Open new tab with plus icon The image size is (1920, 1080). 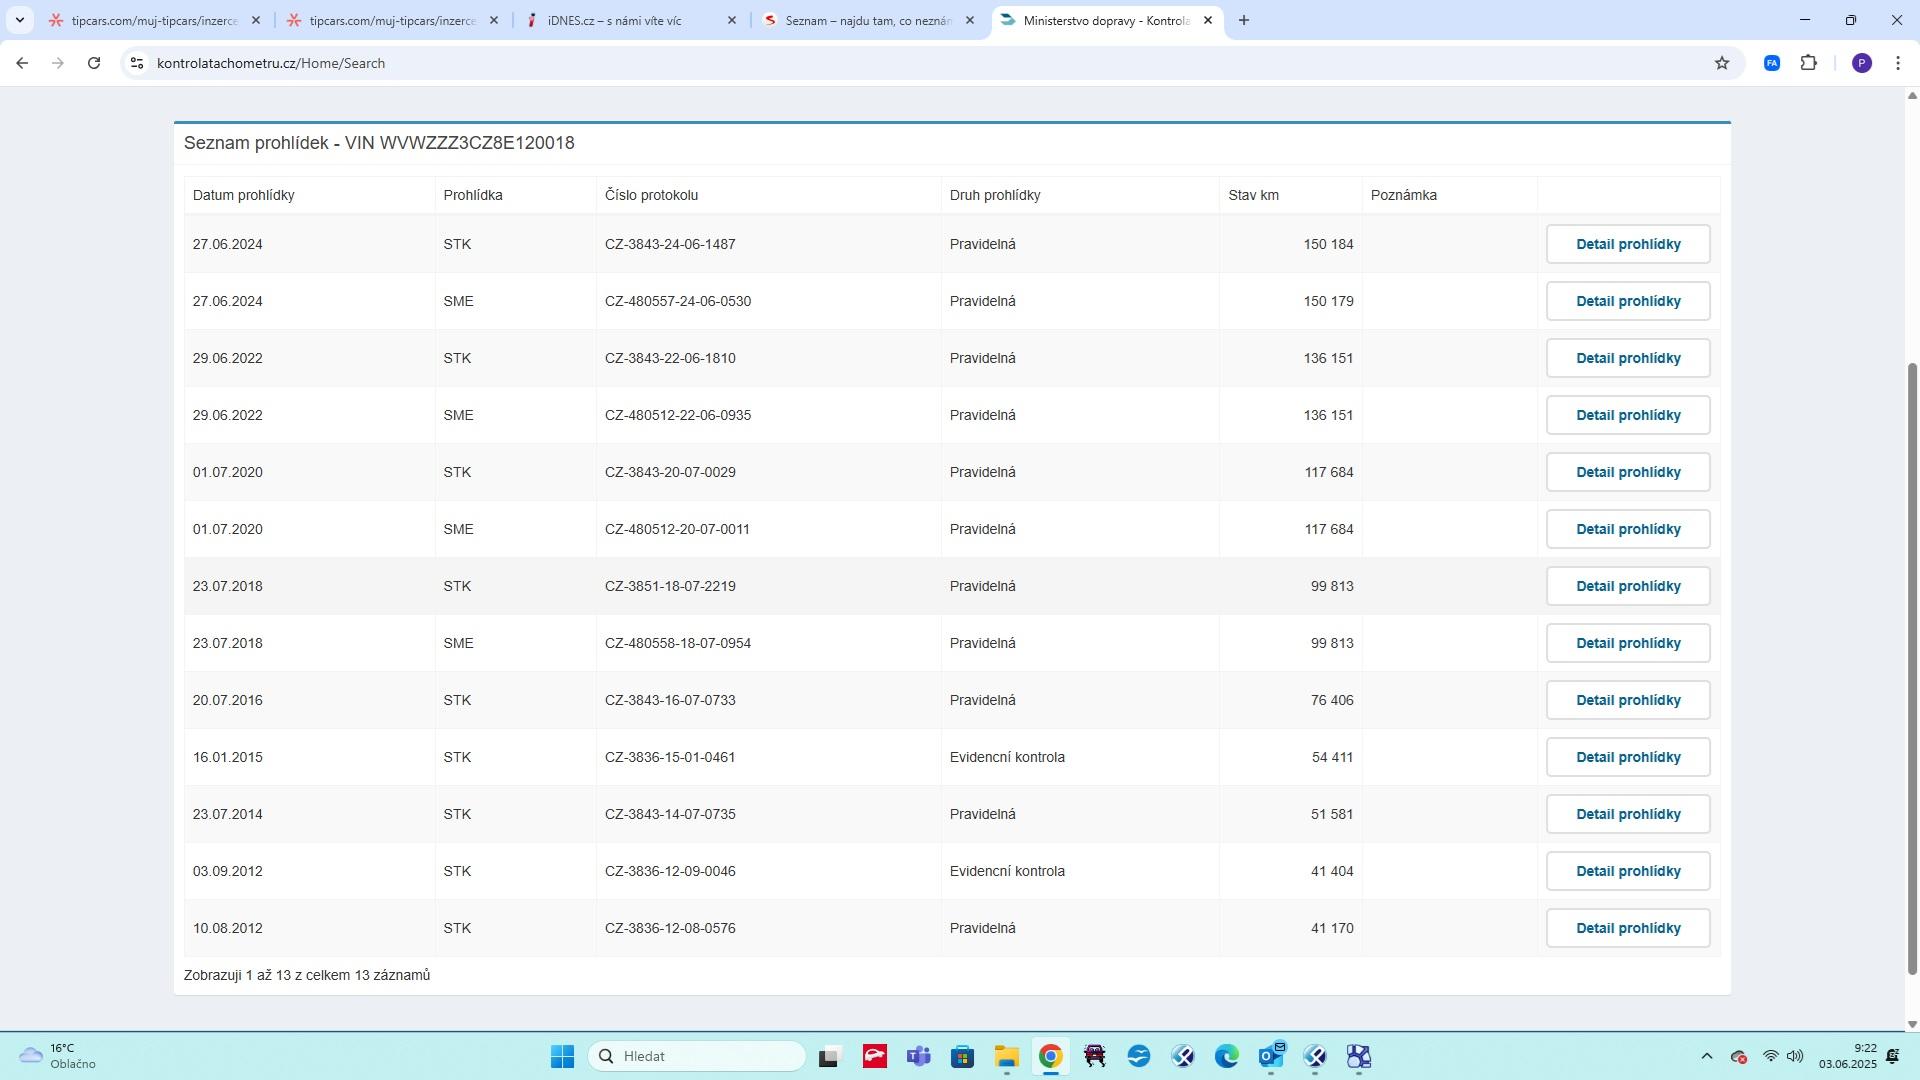click(1243, 20)
